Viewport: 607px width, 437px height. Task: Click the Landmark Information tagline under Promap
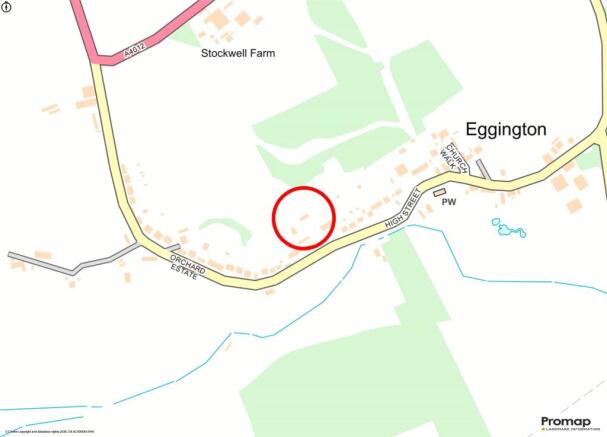(571, 429)
